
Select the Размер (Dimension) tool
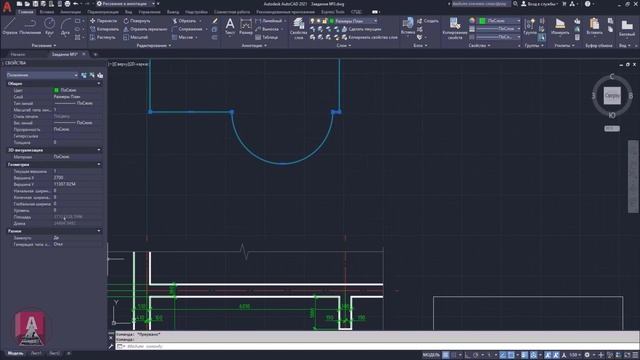tap(246, 26)
